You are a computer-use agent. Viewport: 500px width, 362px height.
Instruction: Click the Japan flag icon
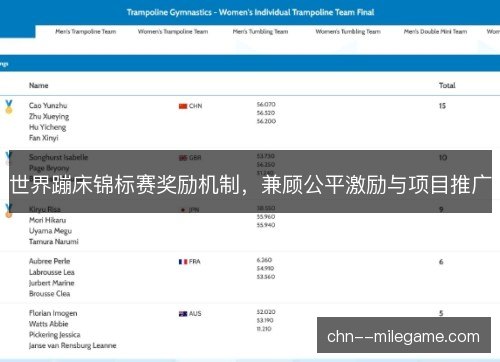183,210
